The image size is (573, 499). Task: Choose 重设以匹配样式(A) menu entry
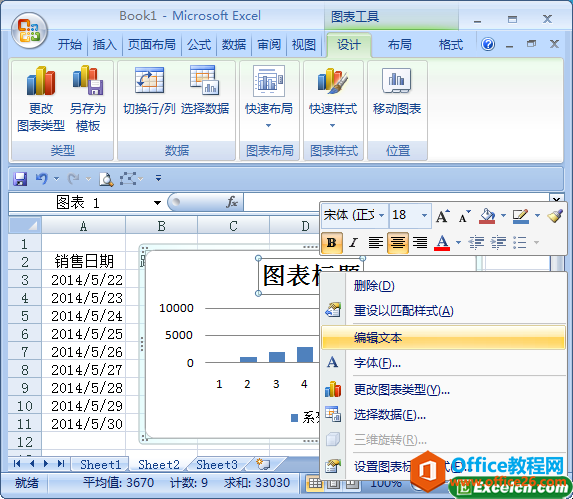(443, 311)
